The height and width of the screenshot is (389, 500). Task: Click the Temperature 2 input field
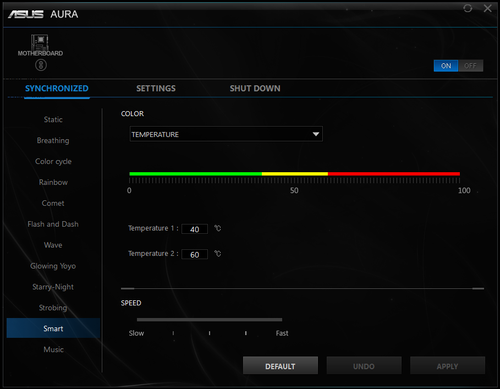pos(195,254)
